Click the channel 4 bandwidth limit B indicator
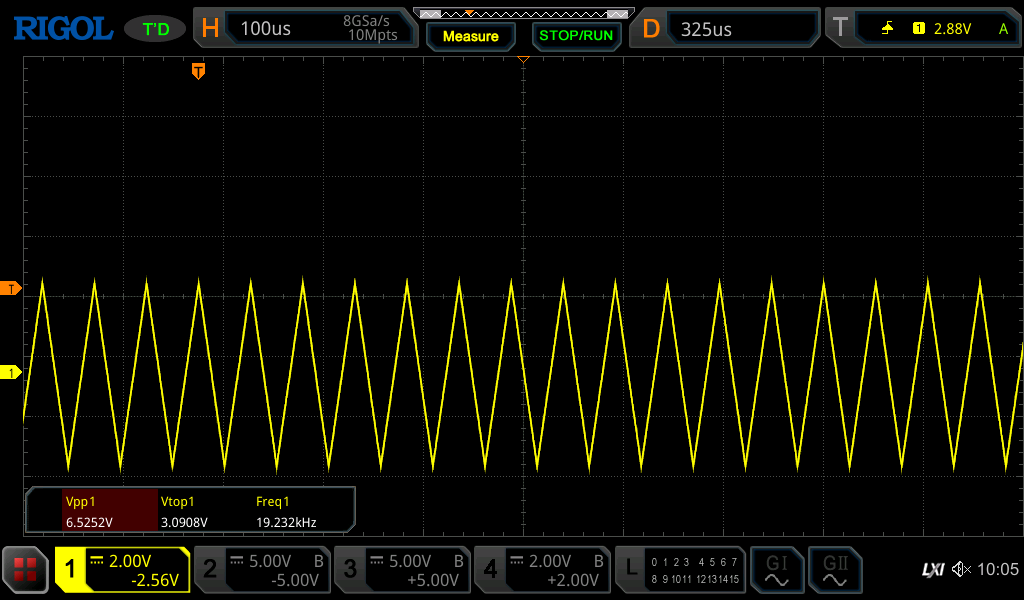 tap(598, 561)
